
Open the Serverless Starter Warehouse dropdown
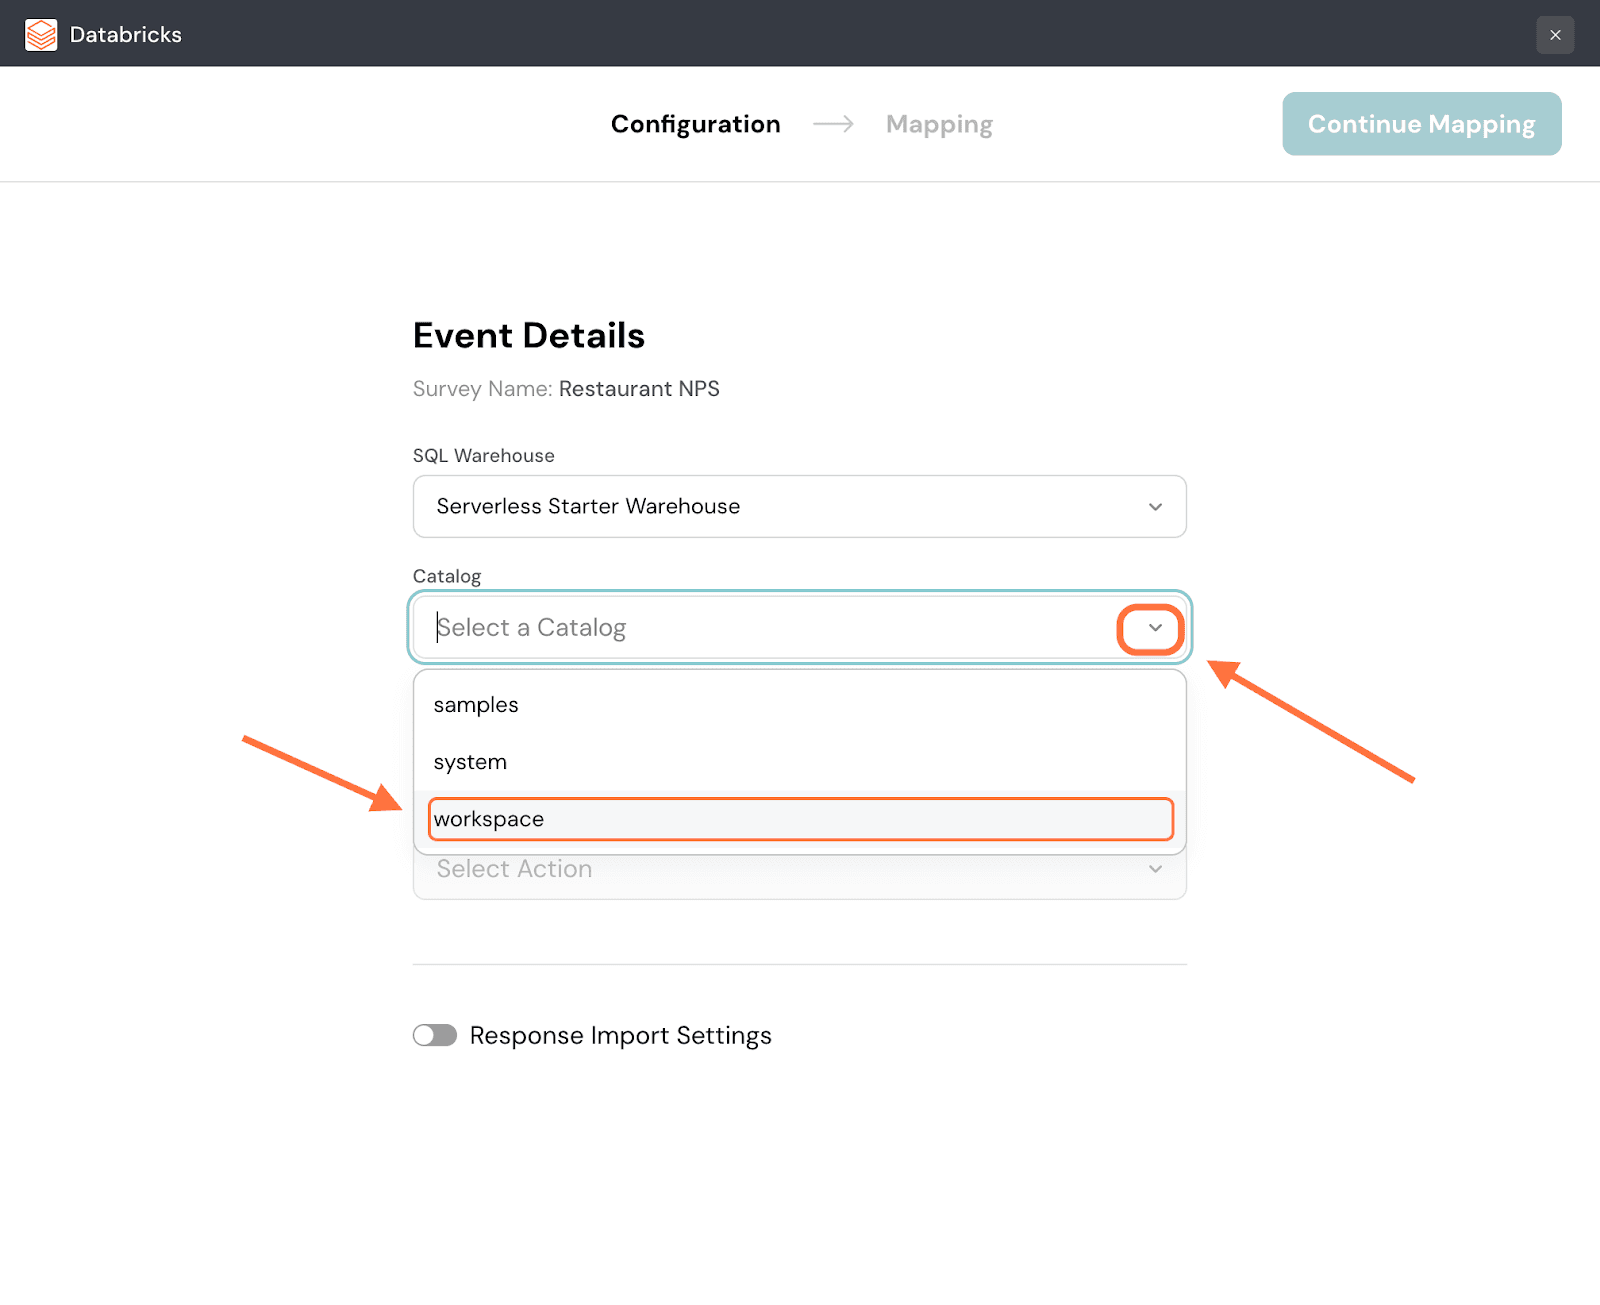click(780, 507)
